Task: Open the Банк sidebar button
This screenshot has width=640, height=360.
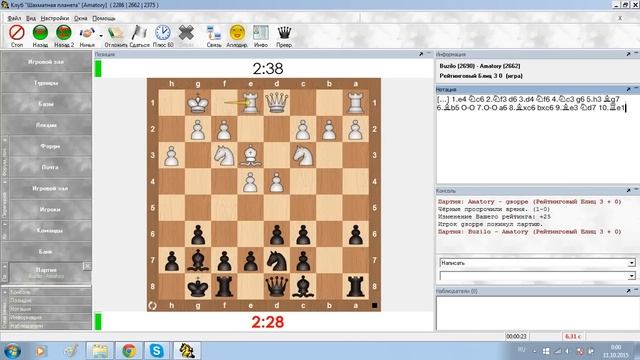Action: tap(46, 251)
